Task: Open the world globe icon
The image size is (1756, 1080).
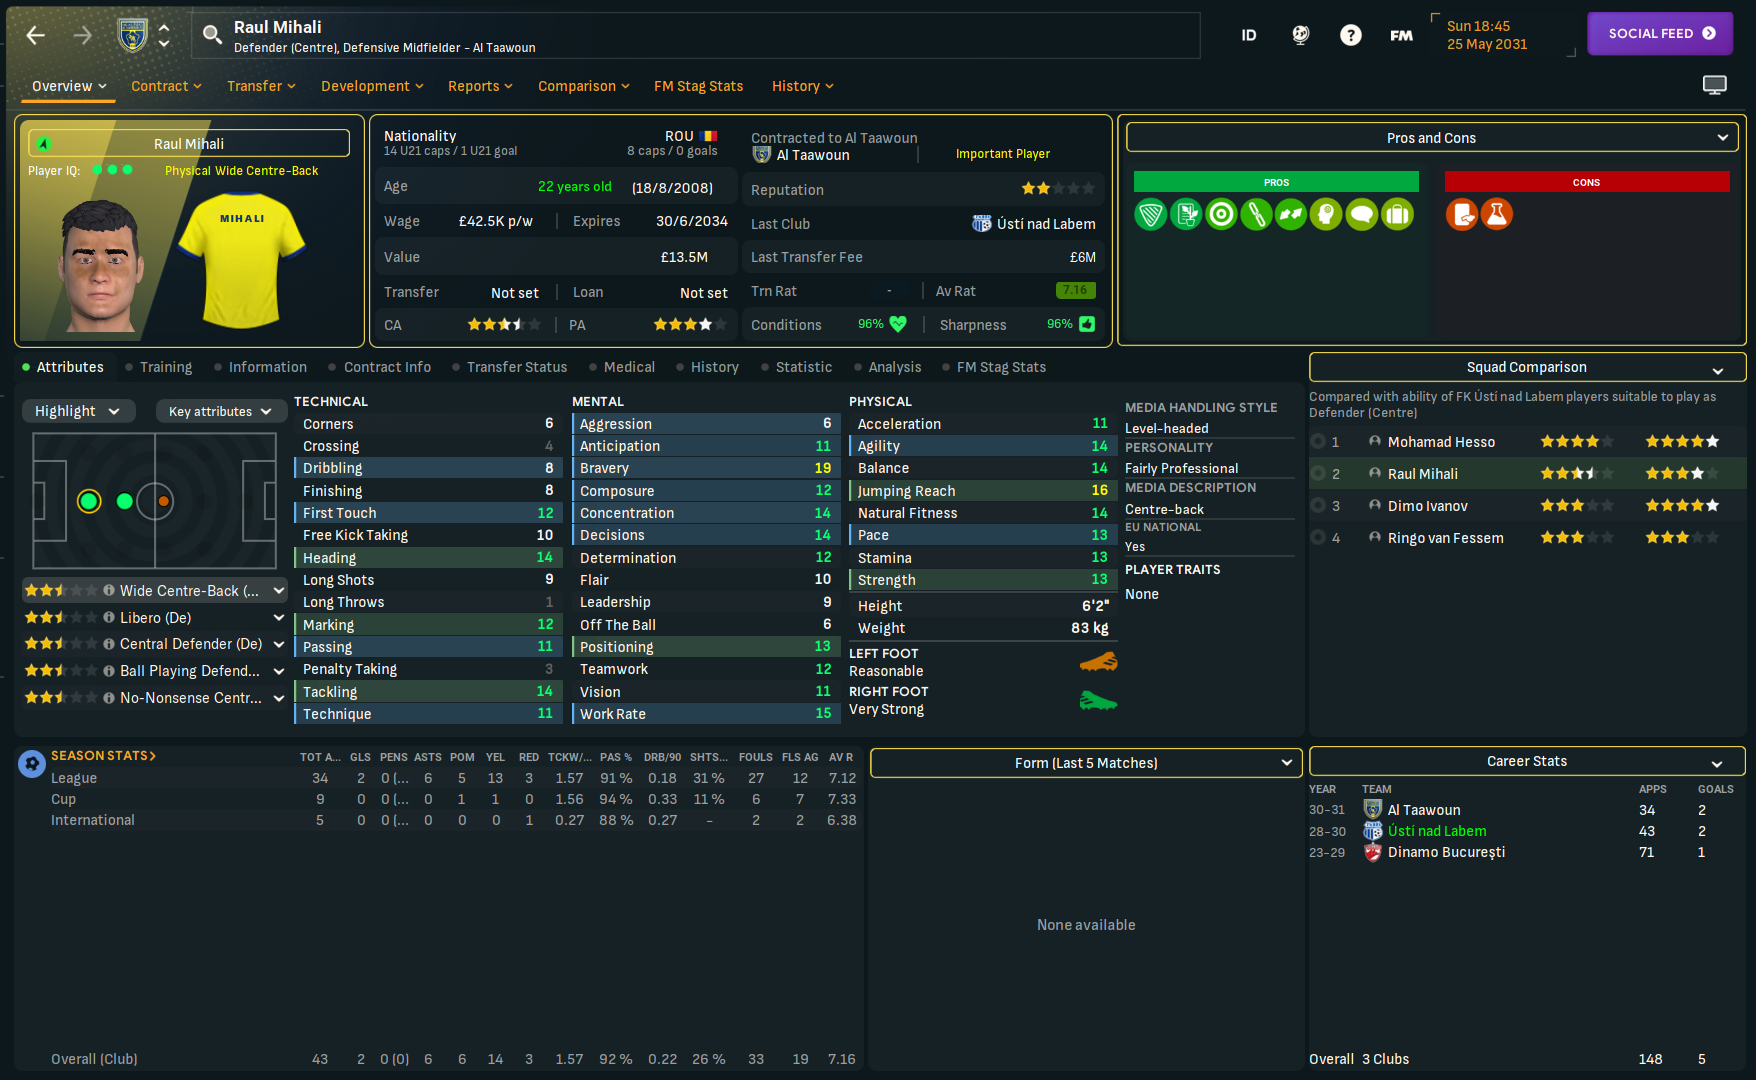Action: pos(1300,36)
